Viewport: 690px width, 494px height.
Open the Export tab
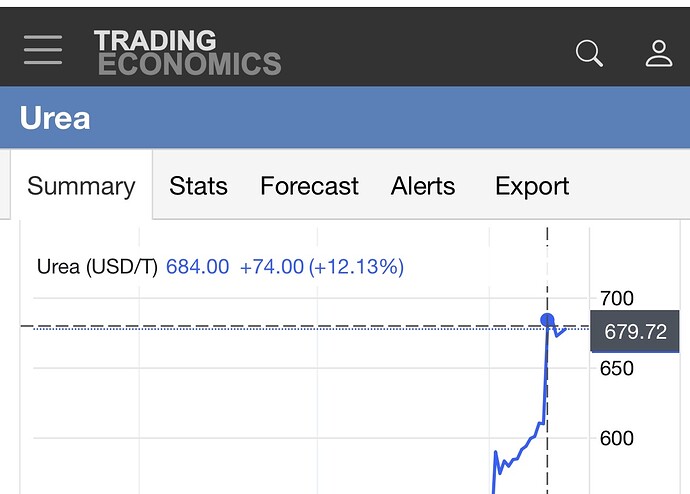532,186
